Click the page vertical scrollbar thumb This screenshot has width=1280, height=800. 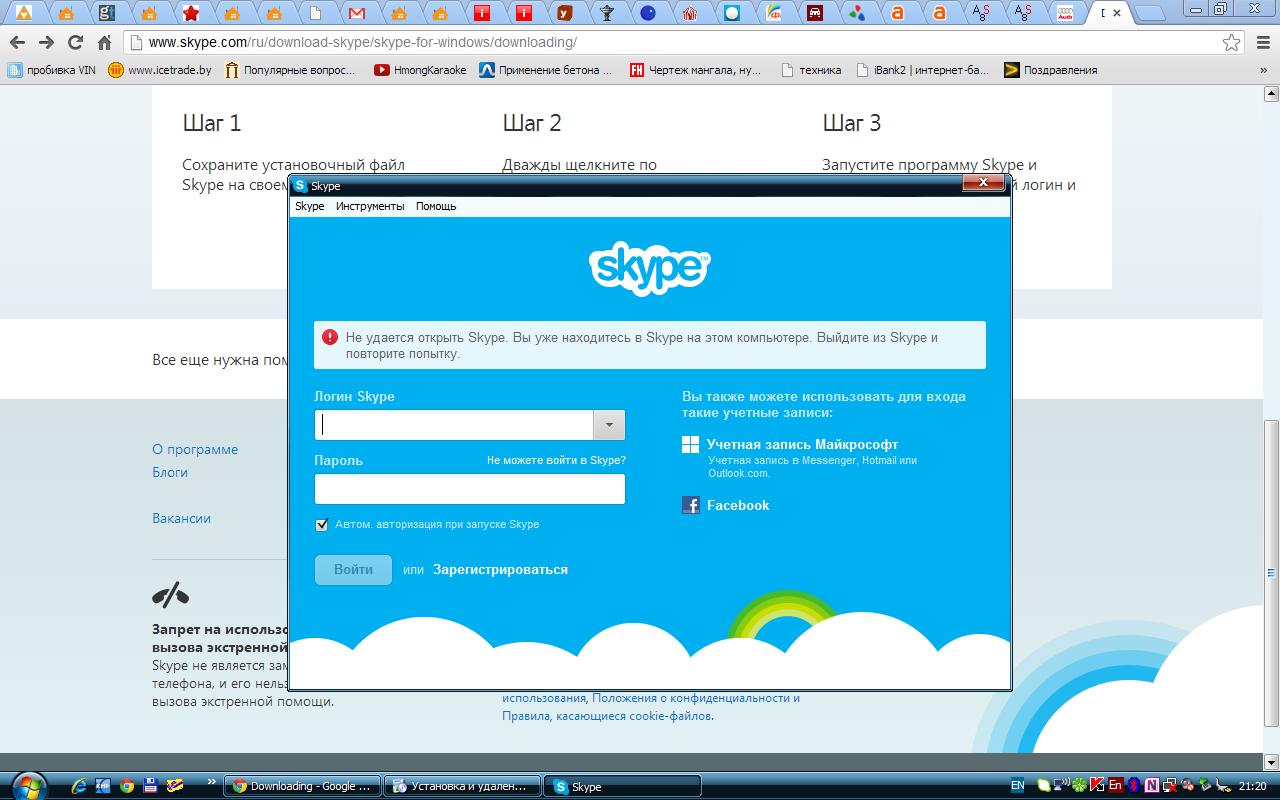(1272, 573)
